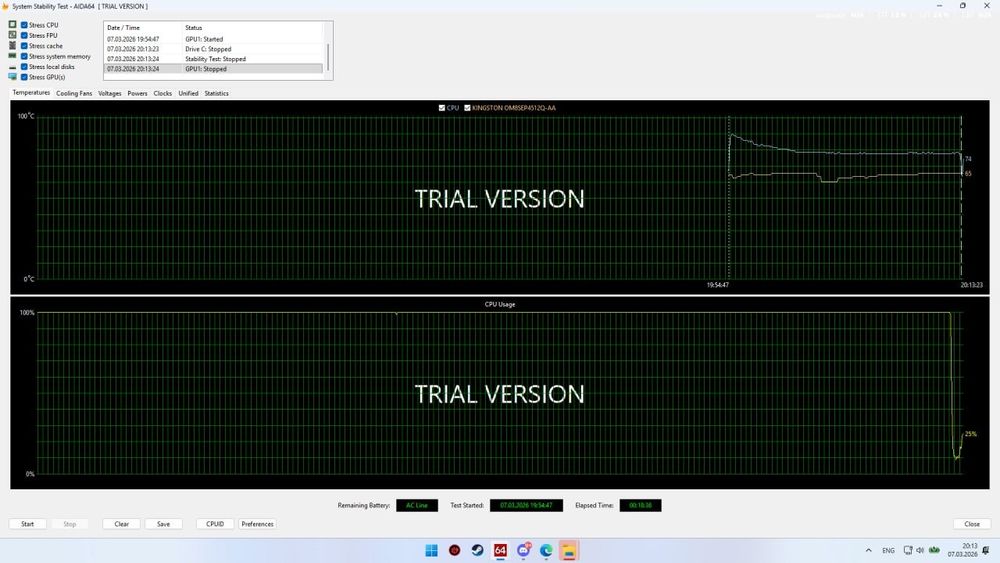Click the ENG language indicator
Image resolution: width=1000 pixels, height=563 pixels.
coord(888,550)
